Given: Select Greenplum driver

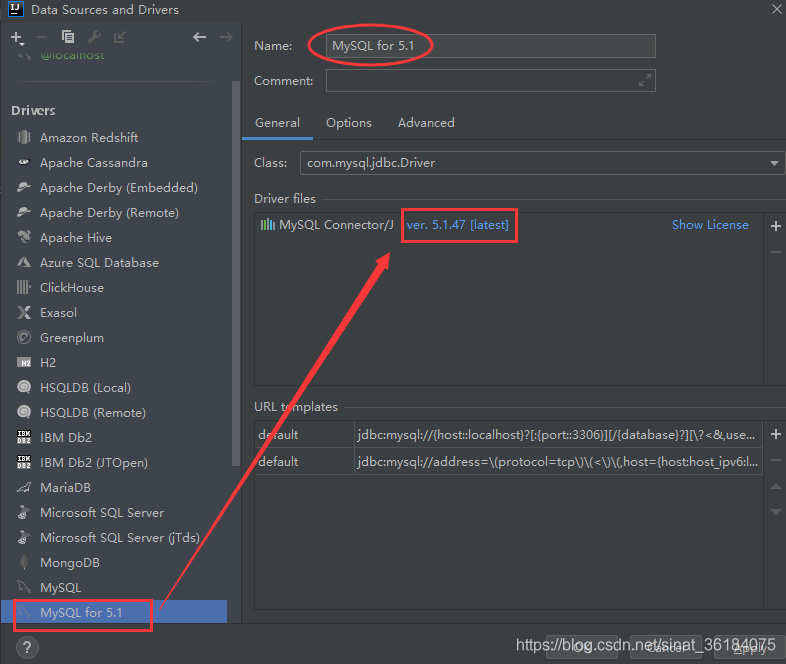Looking at the screenshot, I should 72,338.
